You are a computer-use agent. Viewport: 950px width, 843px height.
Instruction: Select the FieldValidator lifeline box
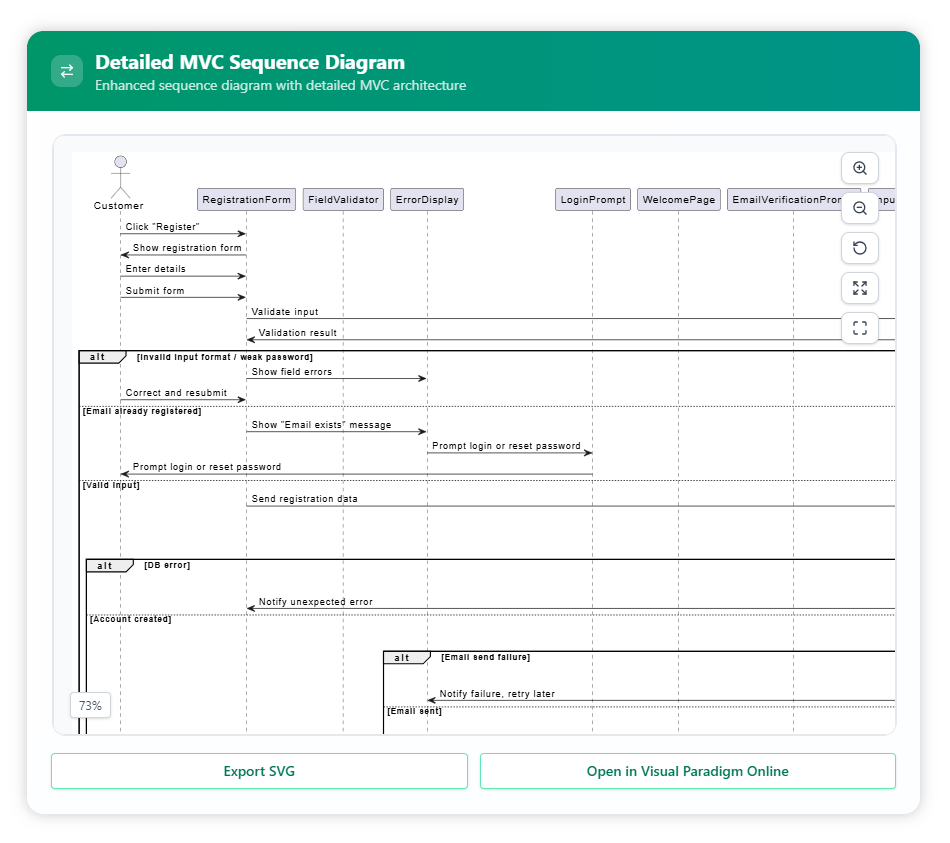tap(343, 200)
